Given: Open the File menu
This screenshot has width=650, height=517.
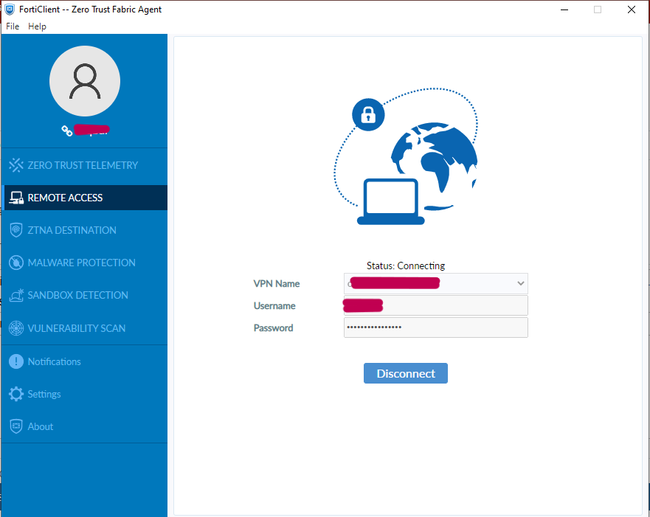Looking at the screenshot, I should (12, 27).
